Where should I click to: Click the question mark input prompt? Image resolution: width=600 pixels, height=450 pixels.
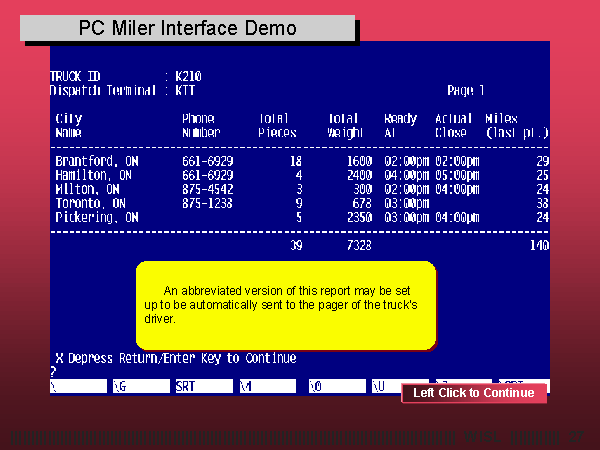[53, 371]
